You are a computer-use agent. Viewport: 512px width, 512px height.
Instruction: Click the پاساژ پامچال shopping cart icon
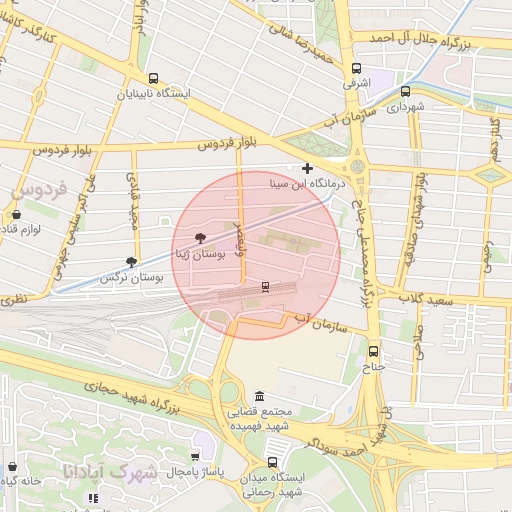(x=195, y=457)
